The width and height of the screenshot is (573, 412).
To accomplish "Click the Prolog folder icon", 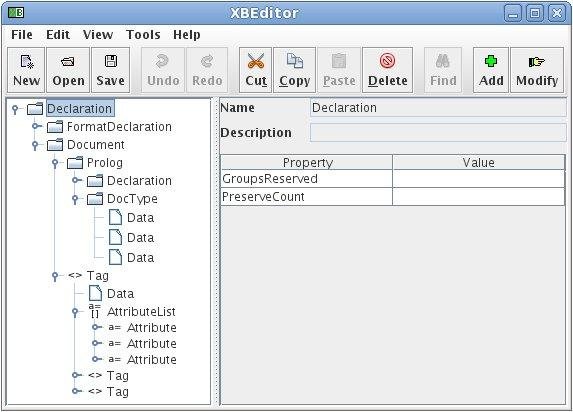I will [75, 163].
